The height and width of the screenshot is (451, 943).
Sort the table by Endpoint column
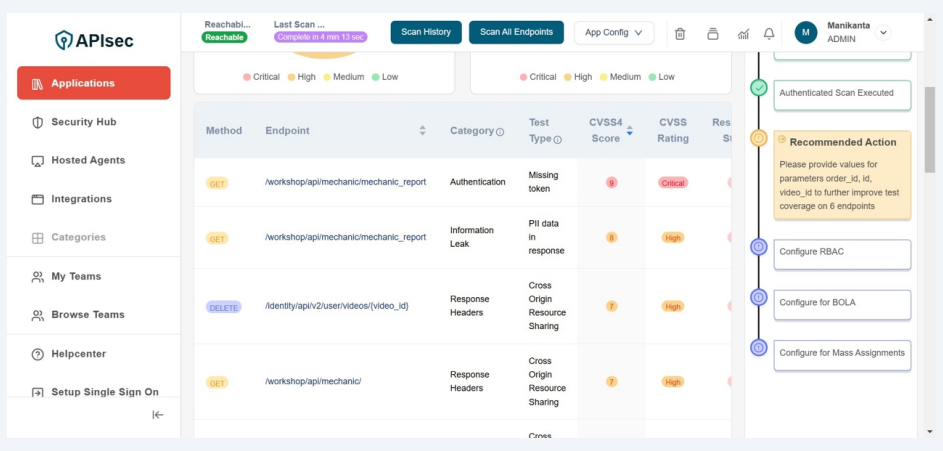422,131
